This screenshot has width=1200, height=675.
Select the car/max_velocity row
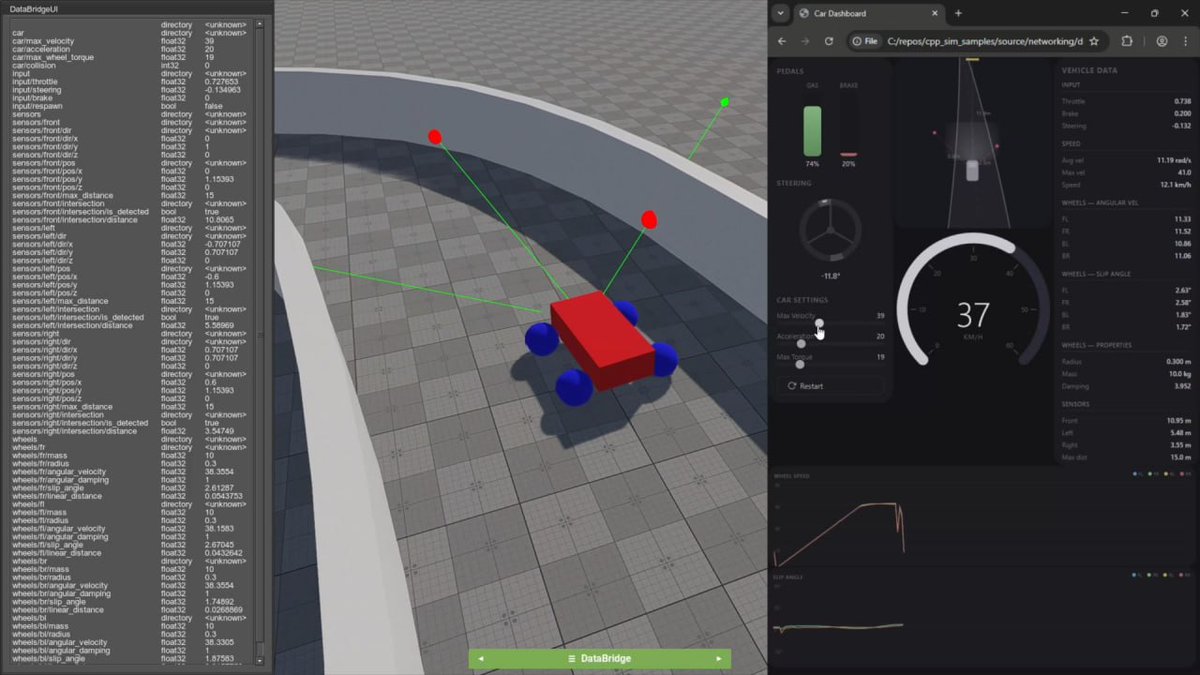(x=133, y=41)
